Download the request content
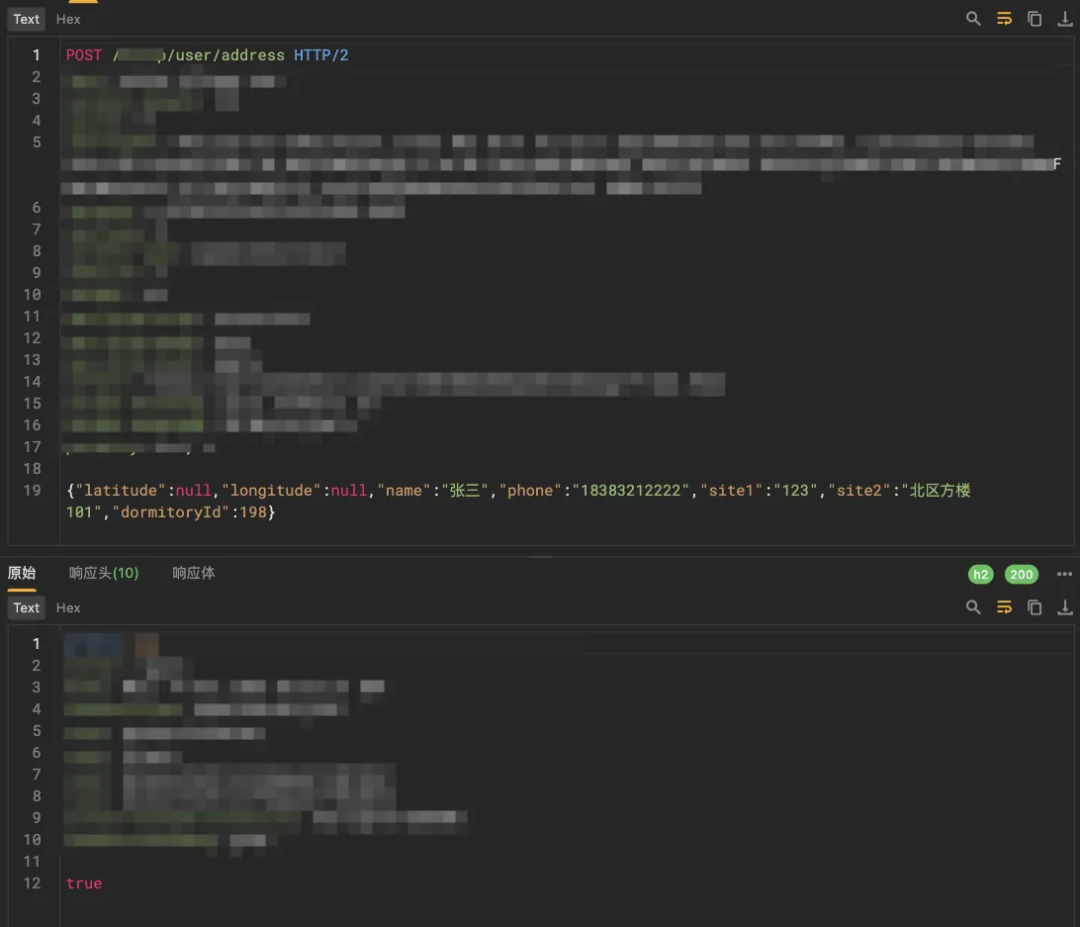This screenshot has height=927, width=1080. tap(1065, 19)
